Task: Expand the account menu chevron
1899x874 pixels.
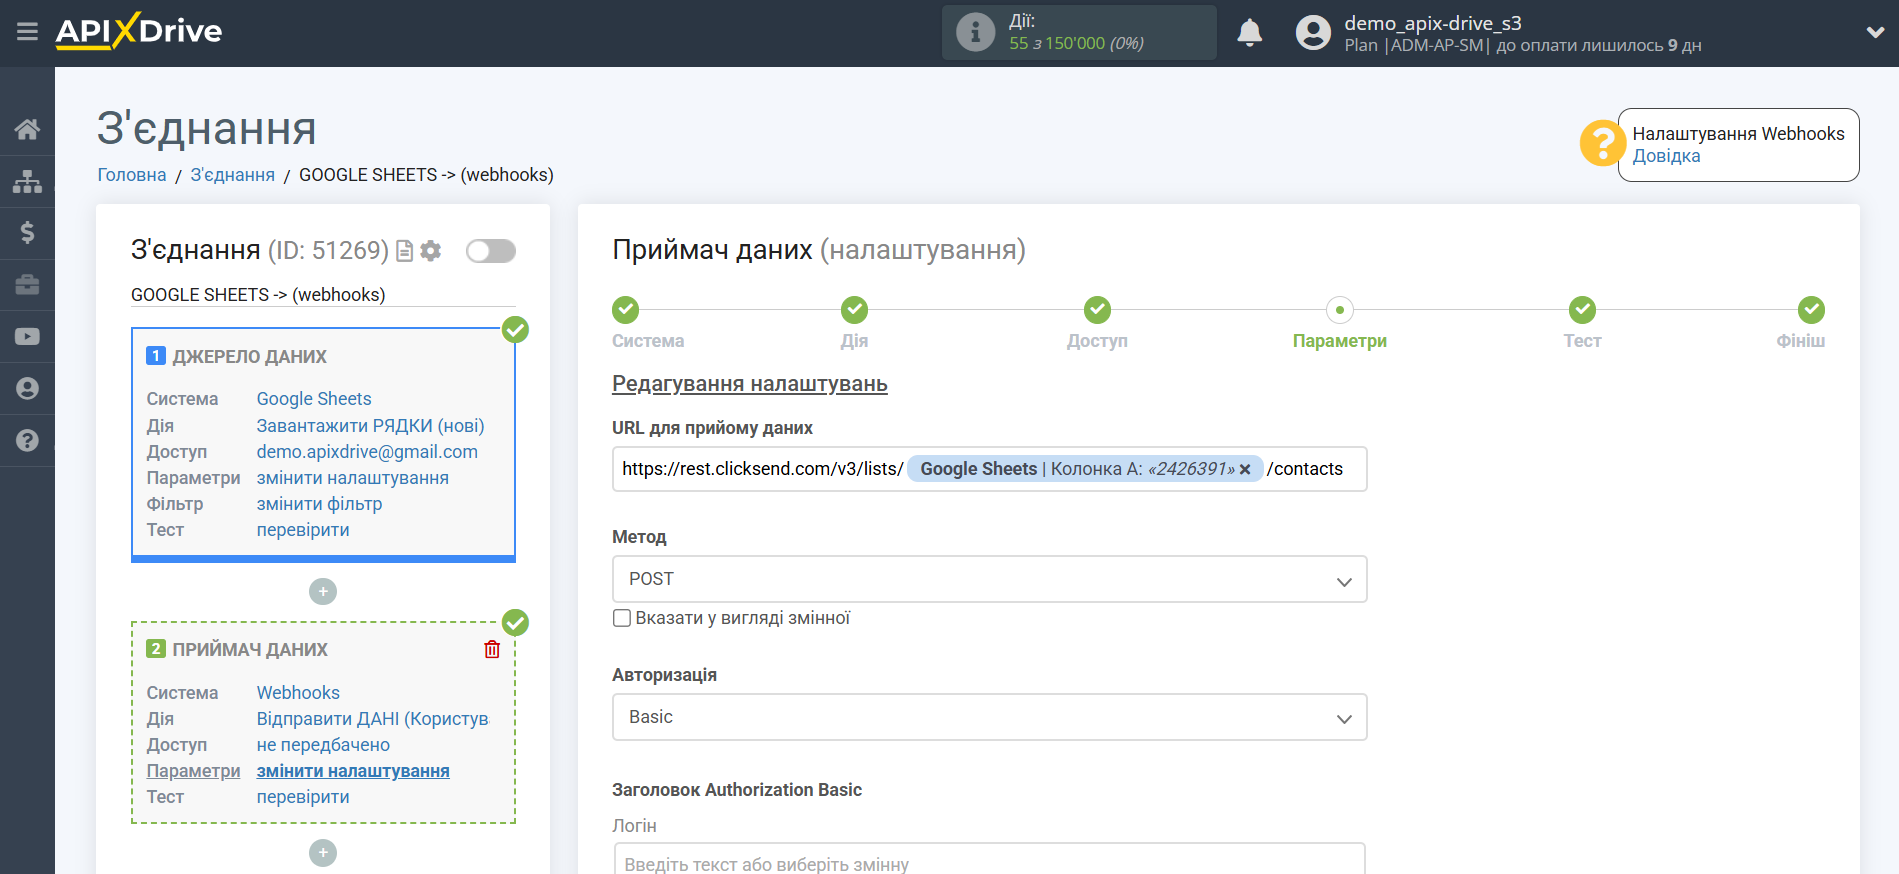Action: click(1875, 32)
